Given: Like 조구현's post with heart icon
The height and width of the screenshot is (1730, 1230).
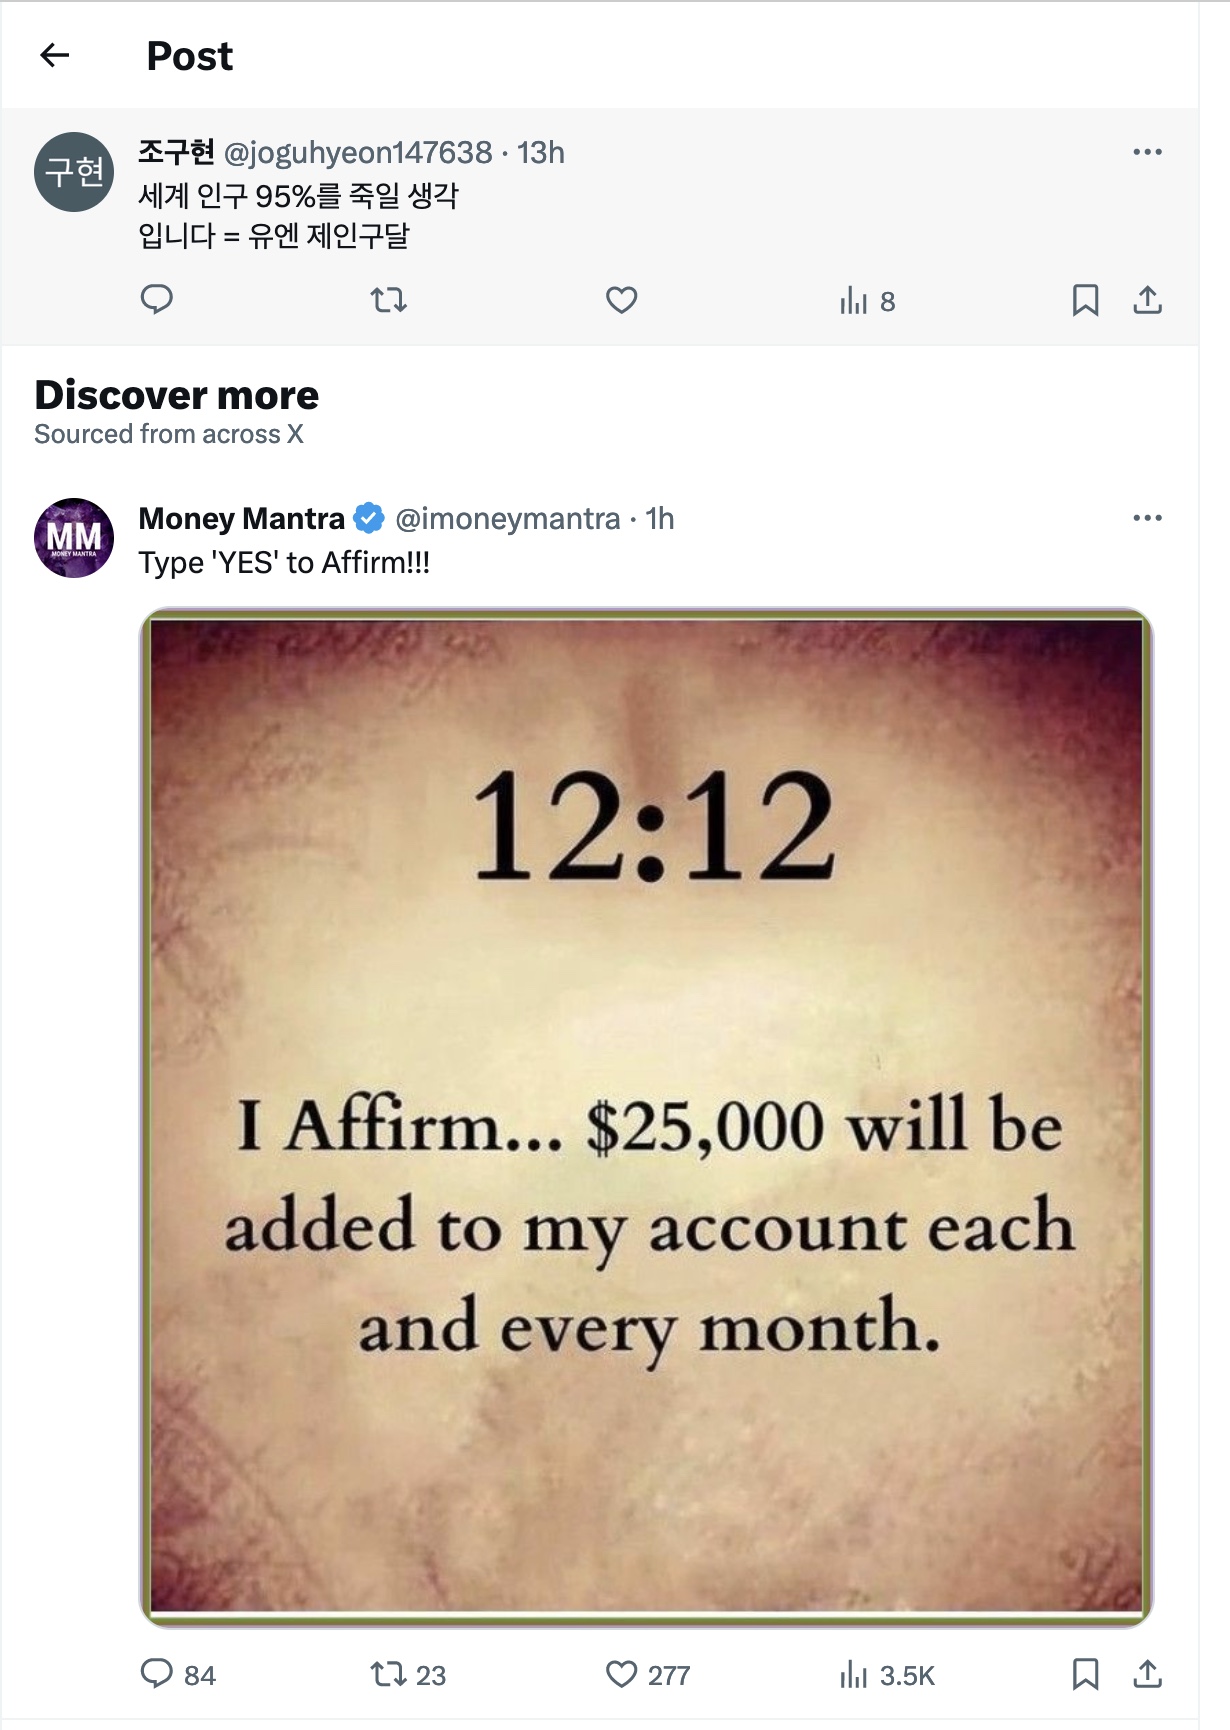Looking at the screenshot, I should pos(621,300).
